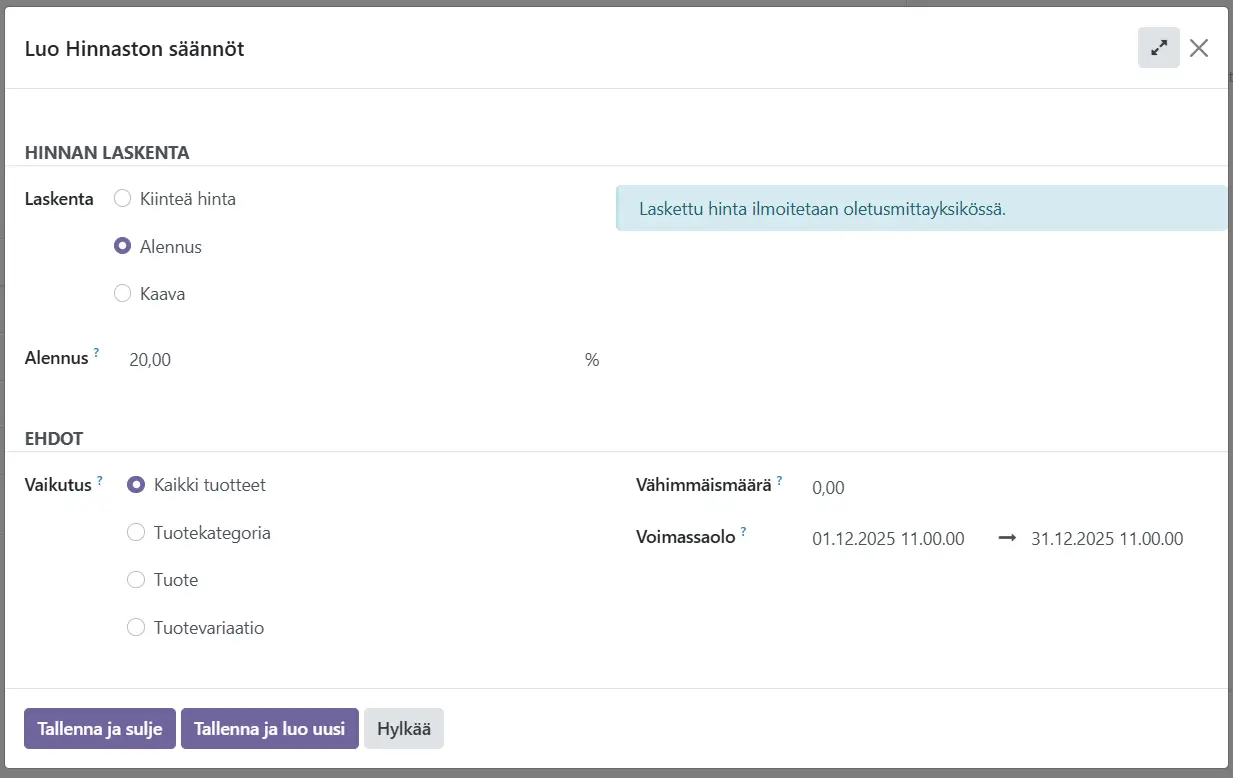Viewport: 1233px width, 778px height.
Task: Open the start date 01.12.2025 picker
Action: pos(888,539)
